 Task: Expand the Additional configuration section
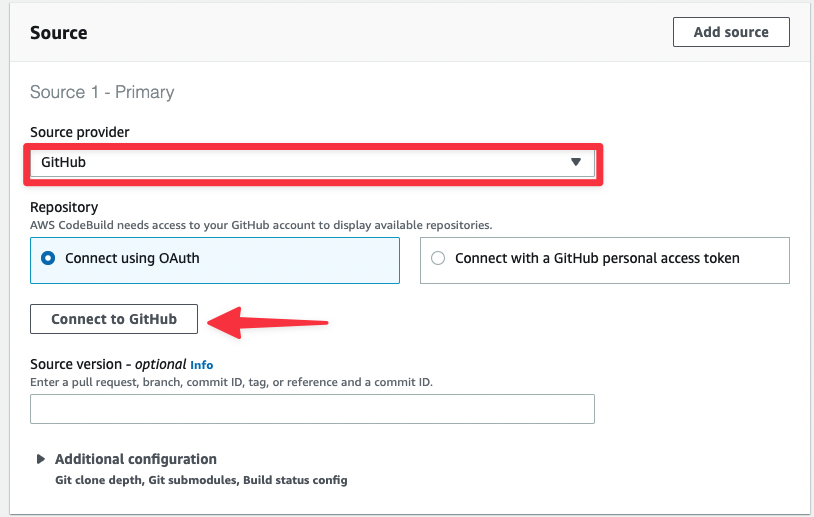pyautogui.click(x=135, y=459)
